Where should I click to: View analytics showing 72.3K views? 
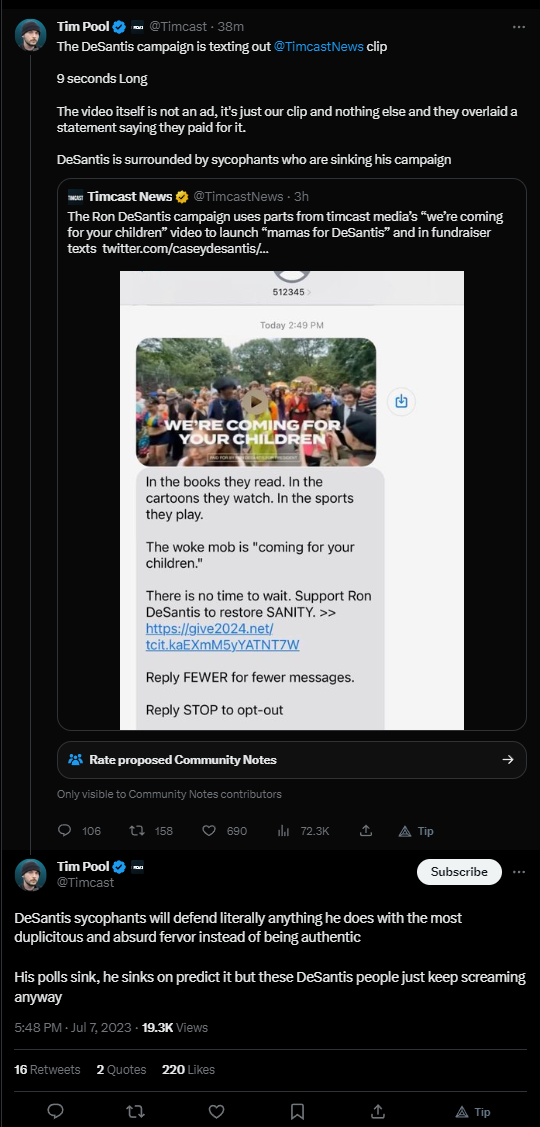303,831
